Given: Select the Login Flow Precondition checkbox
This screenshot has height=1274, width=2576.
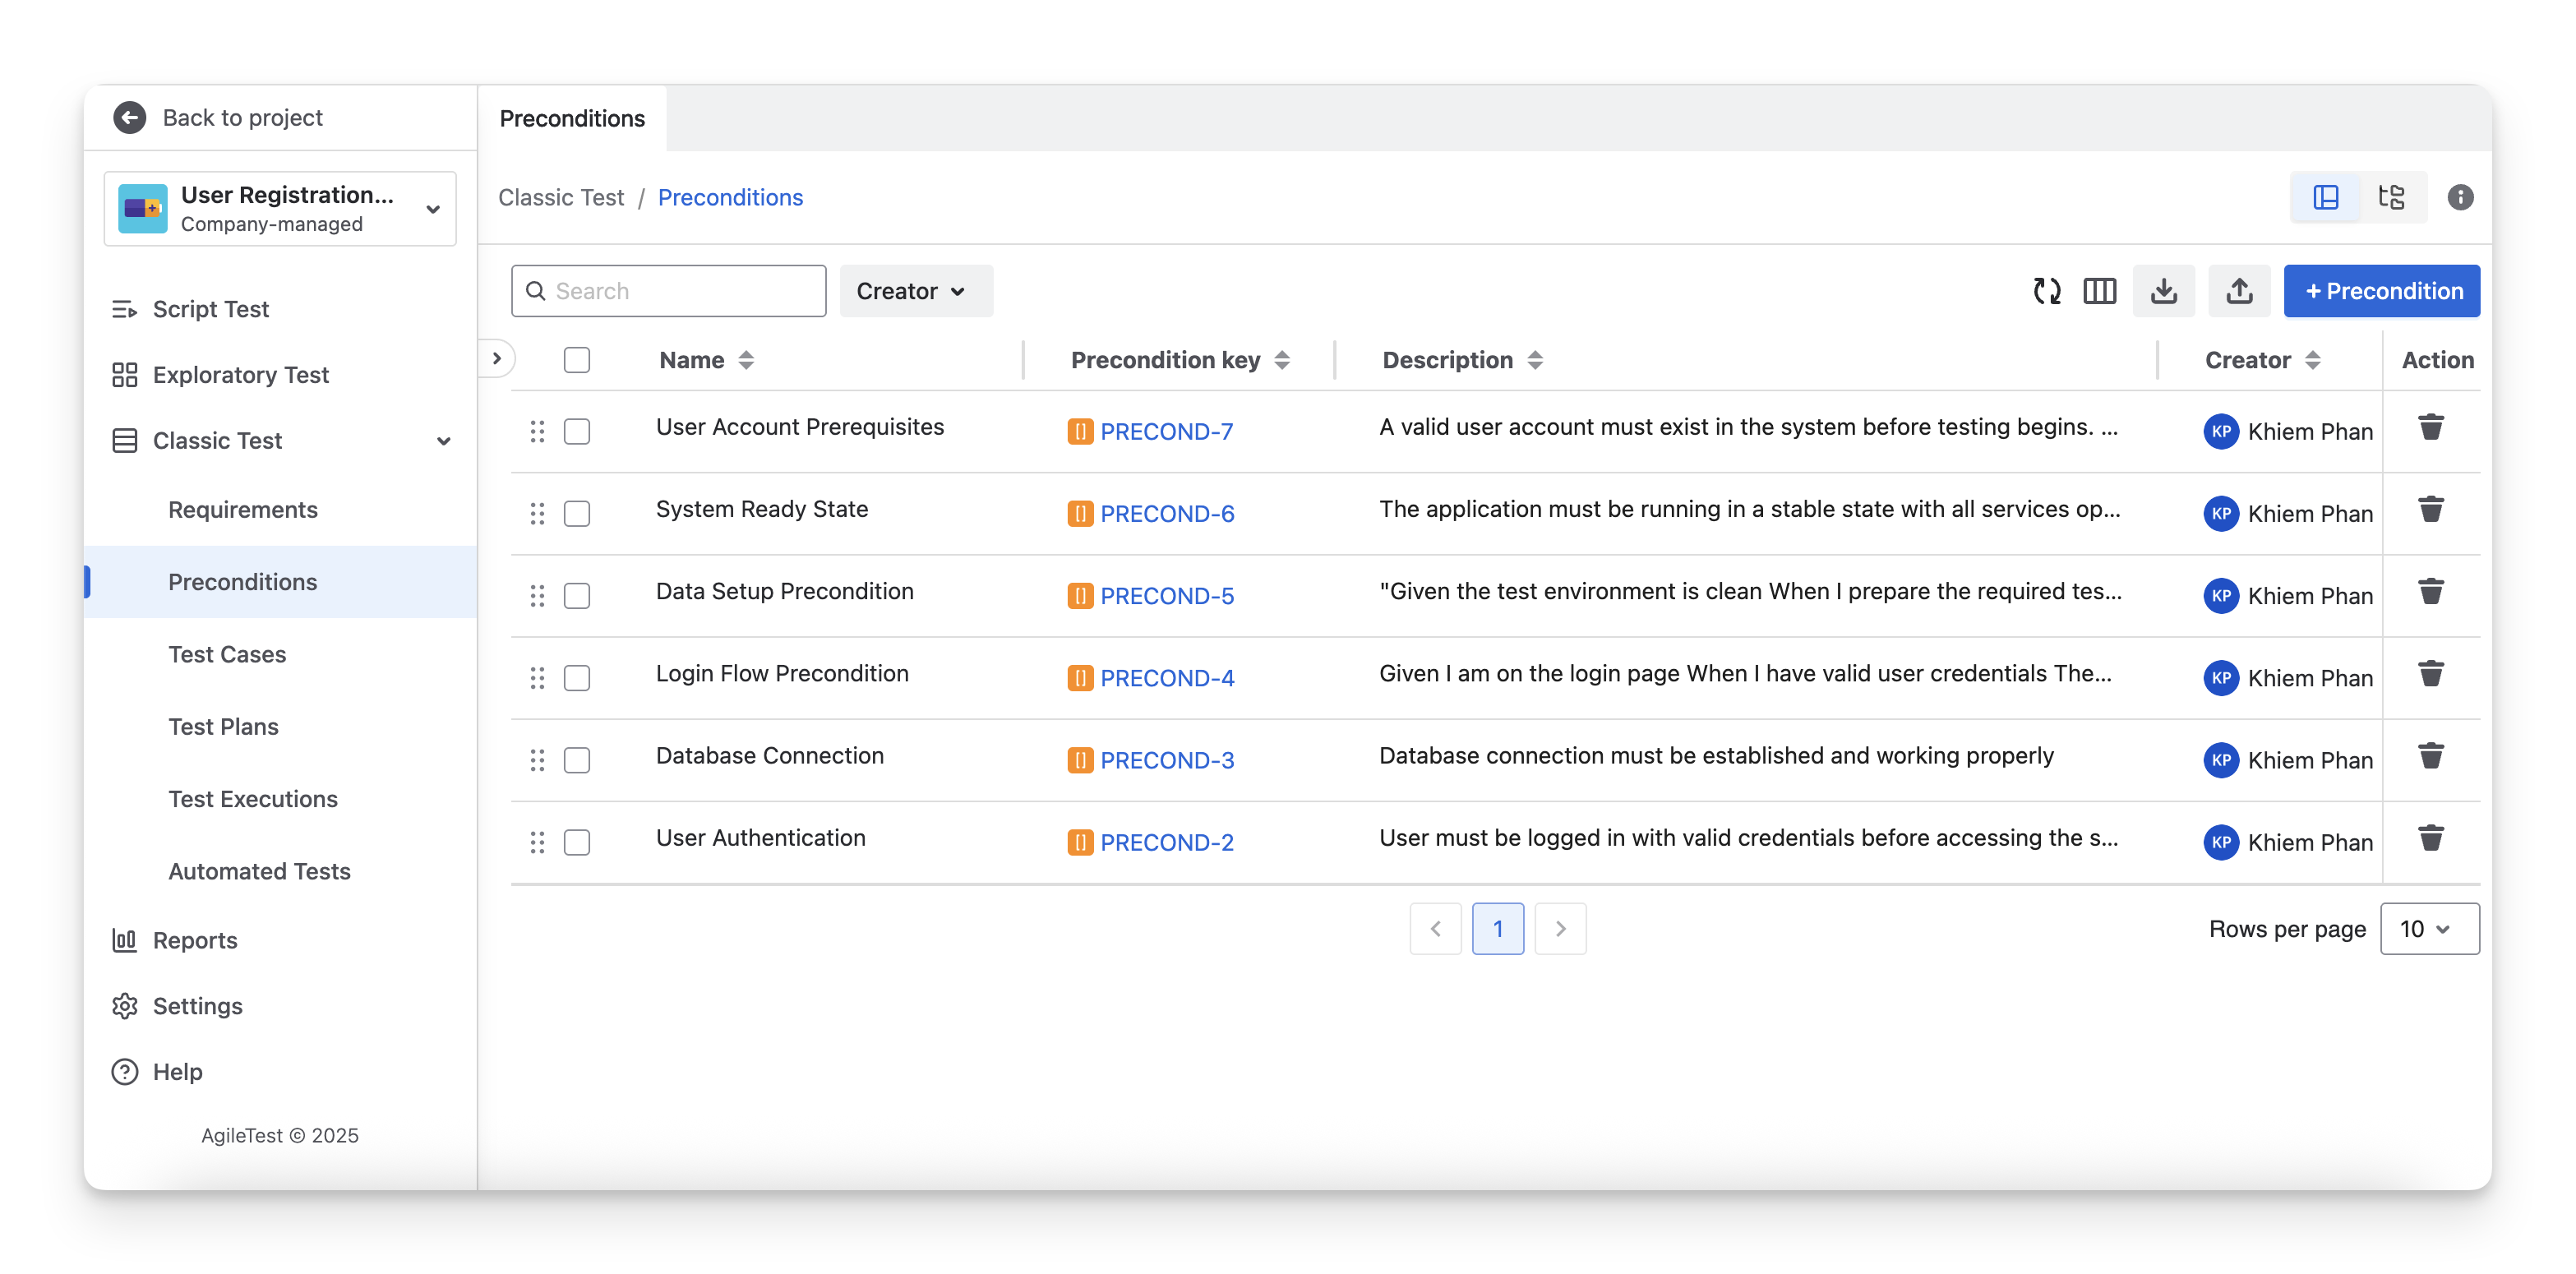Looking at the screenshot, I should point(577,678).
